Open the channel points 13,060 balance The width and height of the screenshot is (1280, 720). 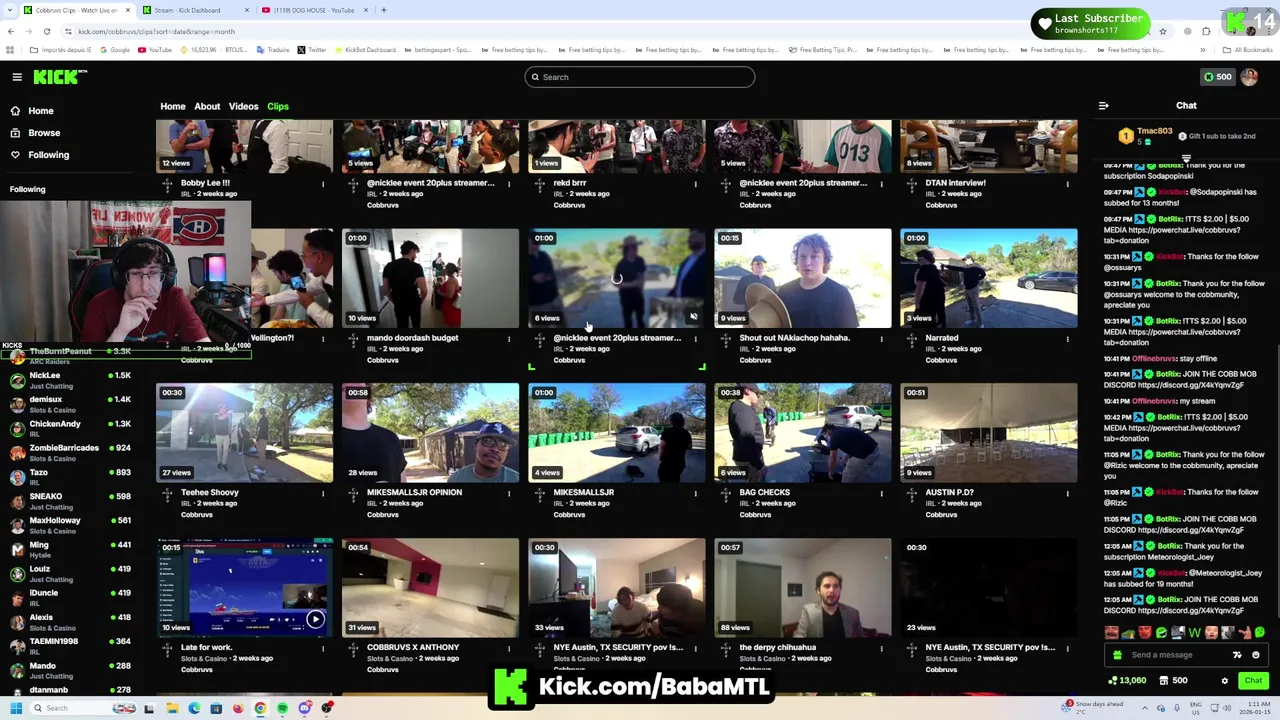pyautogui.click(x=1128, y=681)
